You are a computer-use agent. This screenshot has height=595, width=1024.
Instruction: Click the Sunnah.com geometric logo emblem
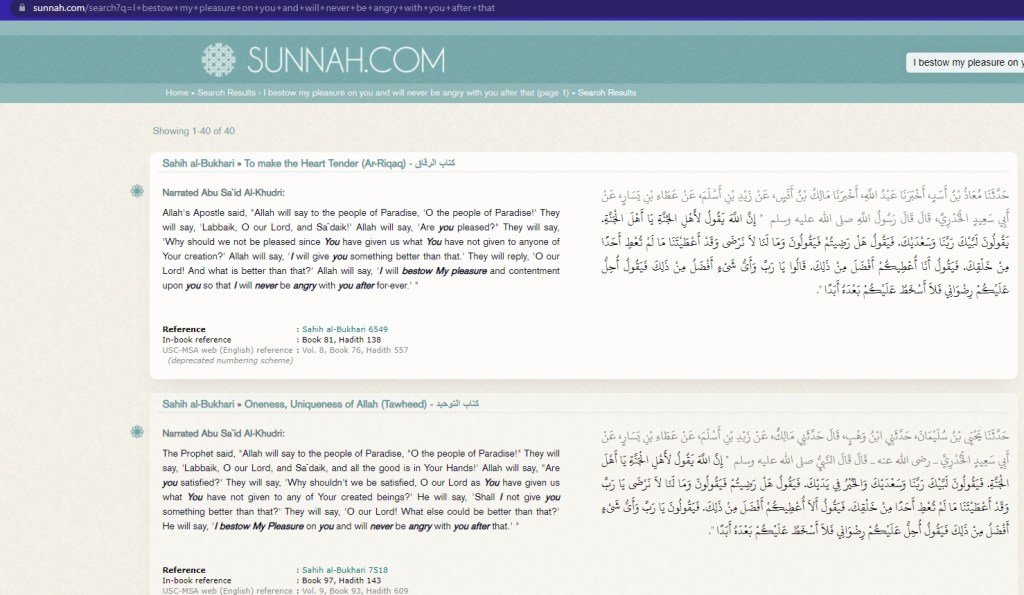[219, 60]
